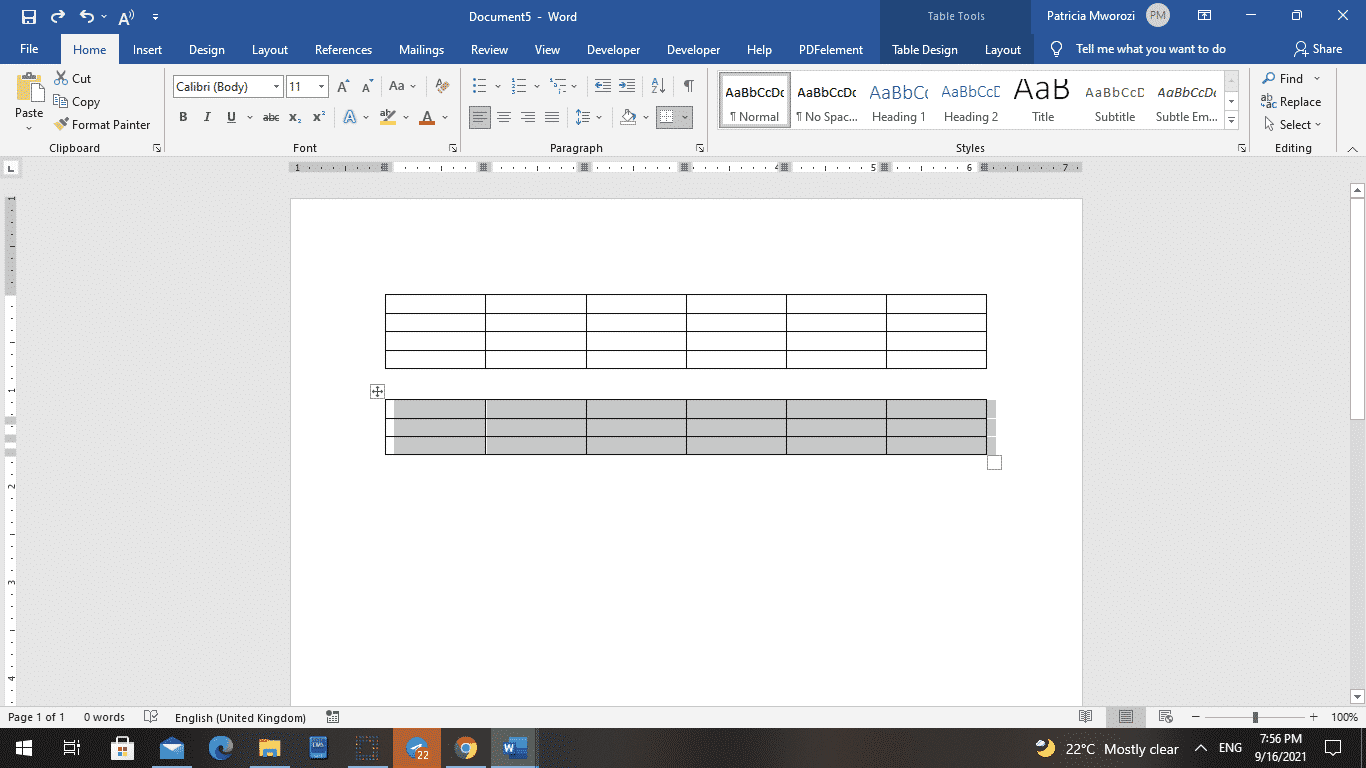Toggle italic formatting
The width and height of the screenshot is (1366, 768).
pyautogui.click(x=206, y=117)
